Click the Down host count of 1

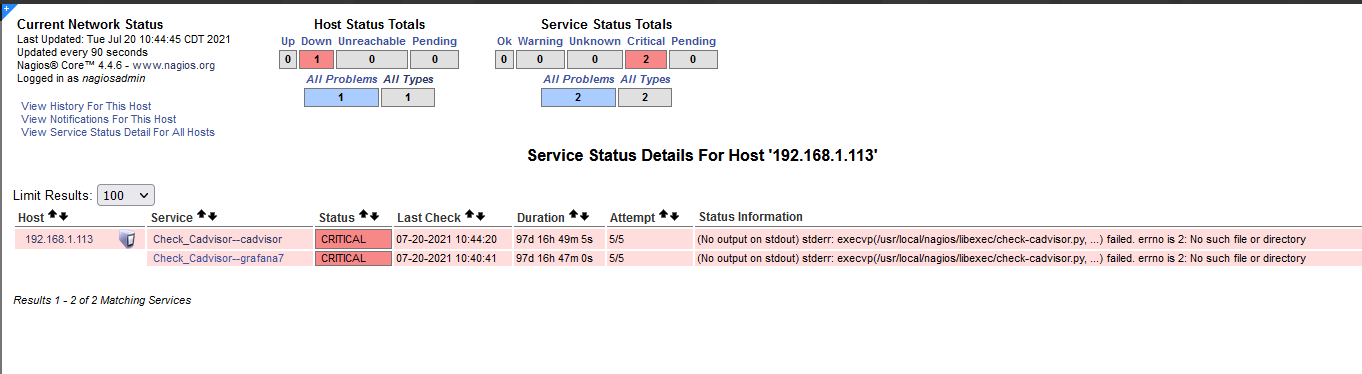click(x=316, y=60)
